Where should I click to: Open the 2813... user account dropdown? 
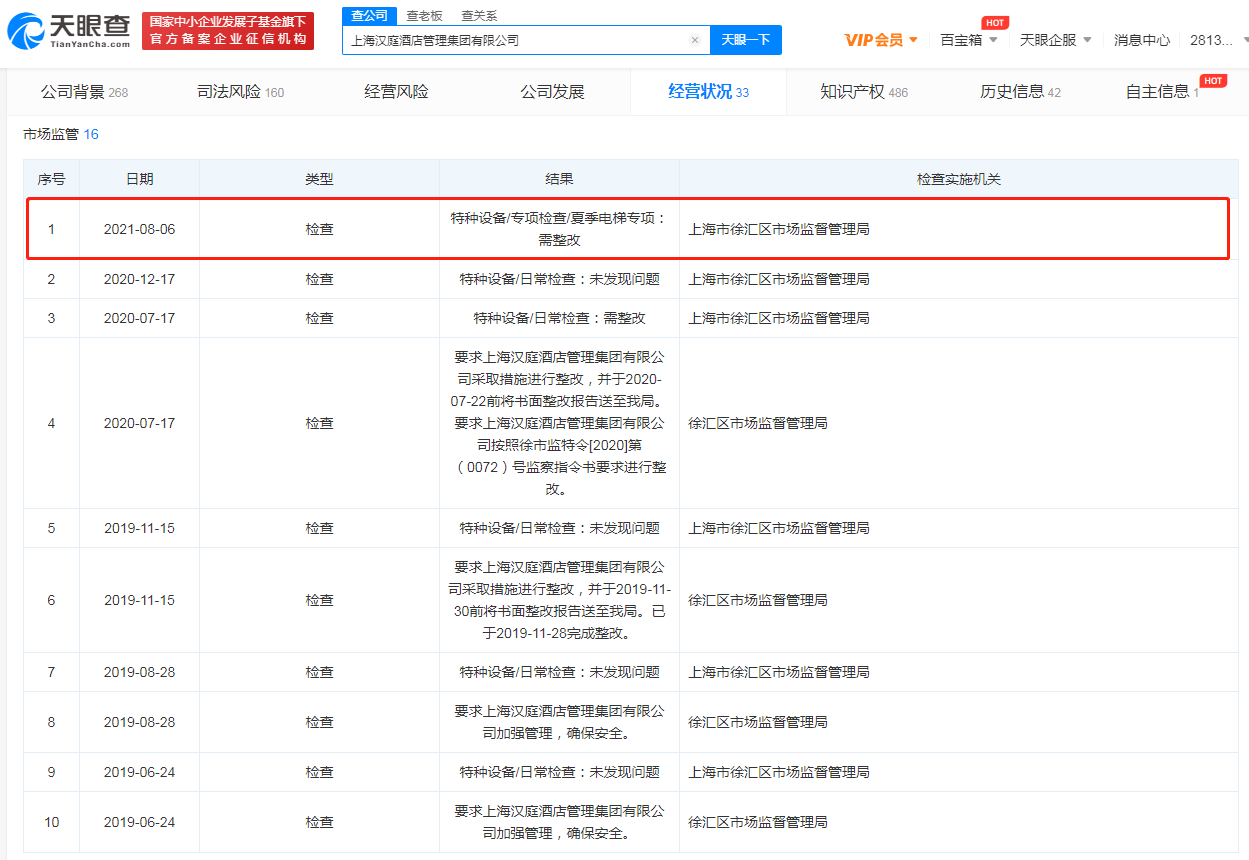1219,40
